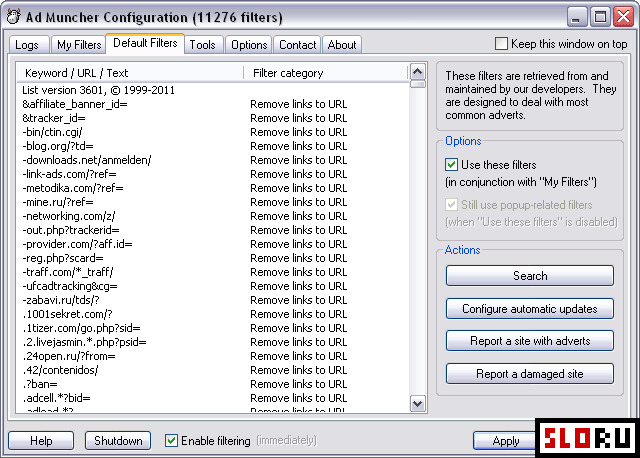Toggle Still use popup-related filters checkbox

coord(451,205)
